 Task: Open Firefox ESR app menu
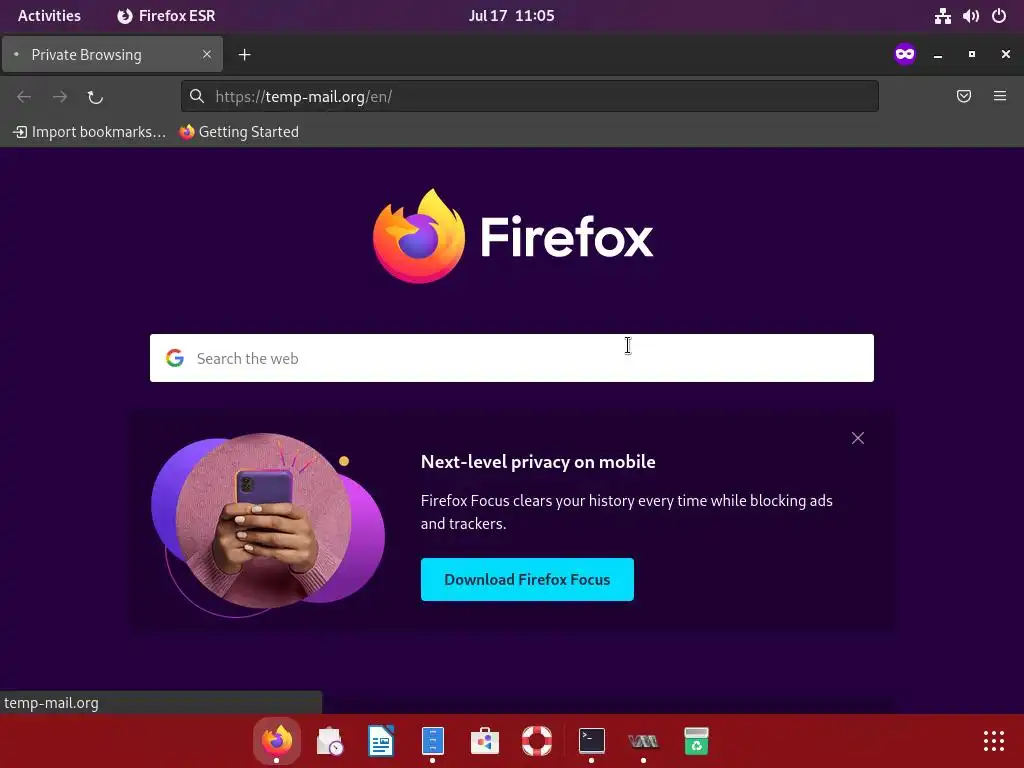(166, 16)
